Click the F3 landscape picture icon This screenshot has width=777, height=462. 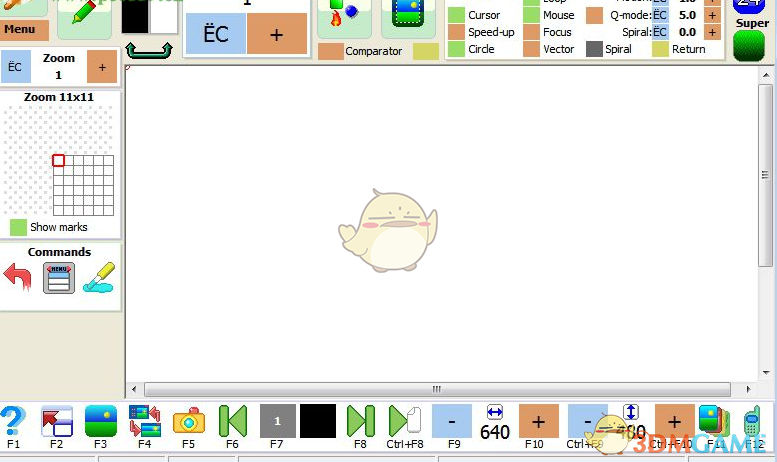point(101,421)
